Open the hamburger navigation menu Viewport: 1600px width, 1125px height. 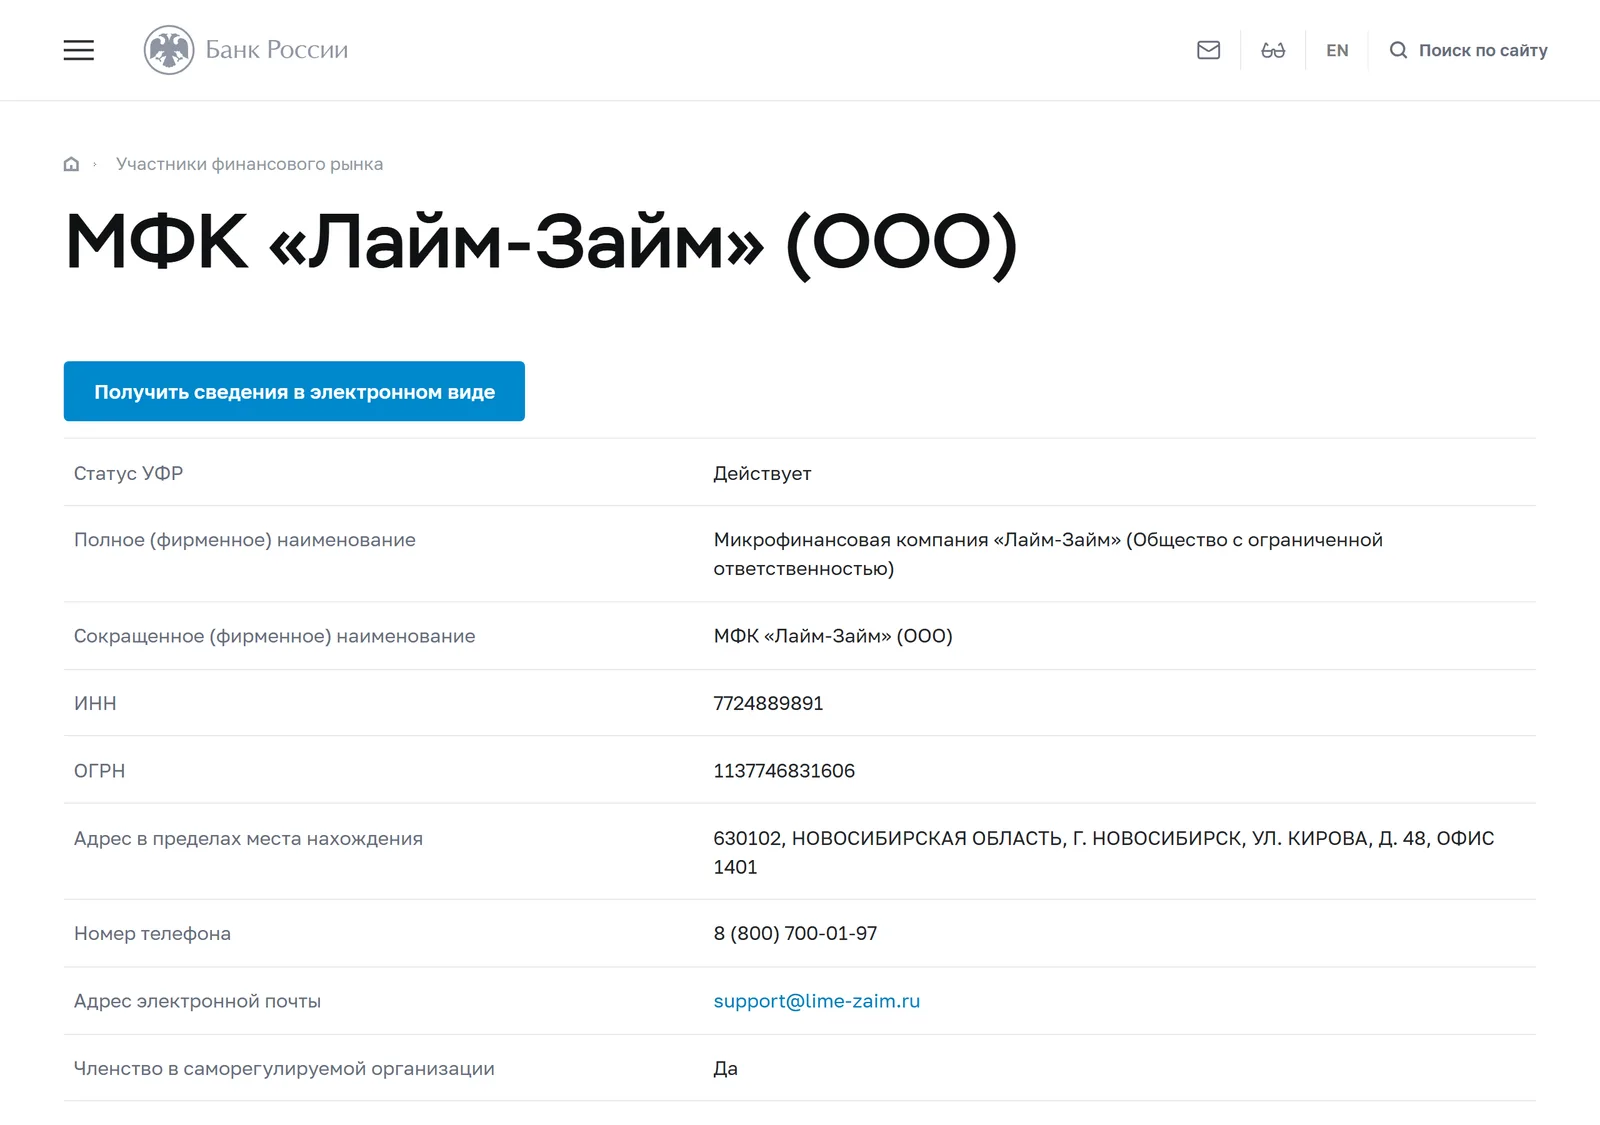(78, 50)
